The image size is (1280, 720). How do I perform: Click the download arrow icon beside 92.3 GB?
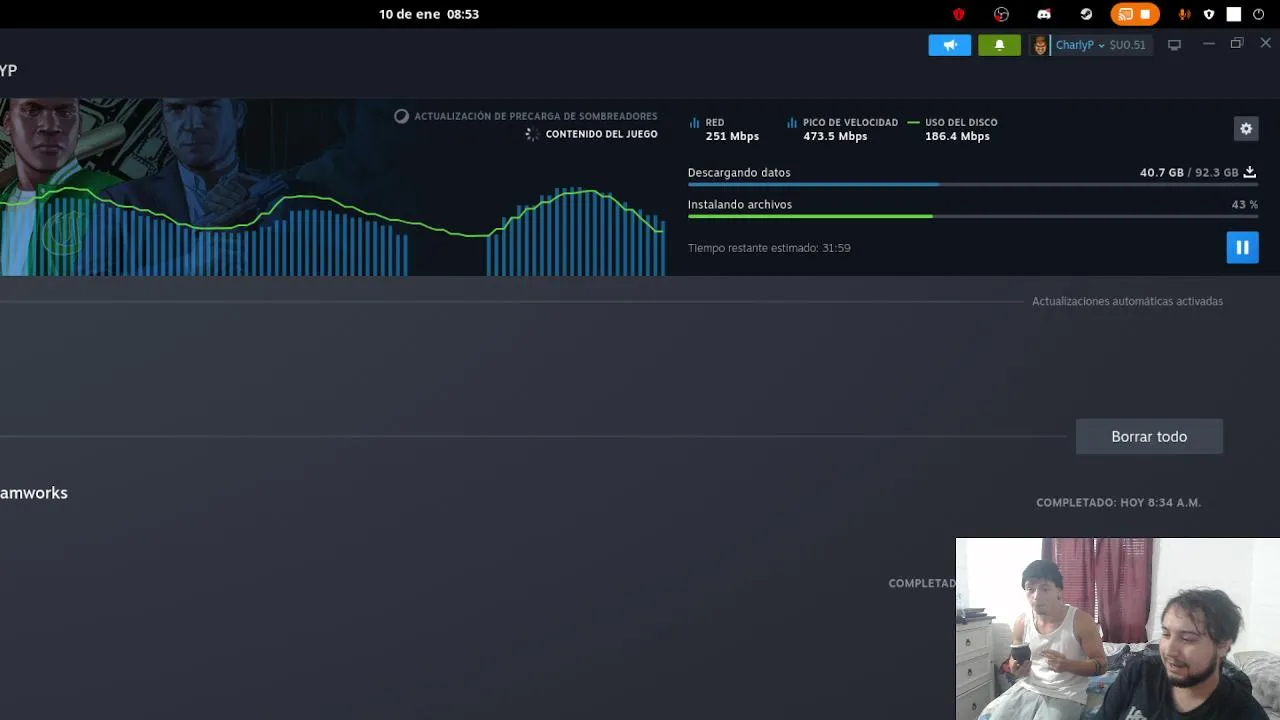(1249, 172)
